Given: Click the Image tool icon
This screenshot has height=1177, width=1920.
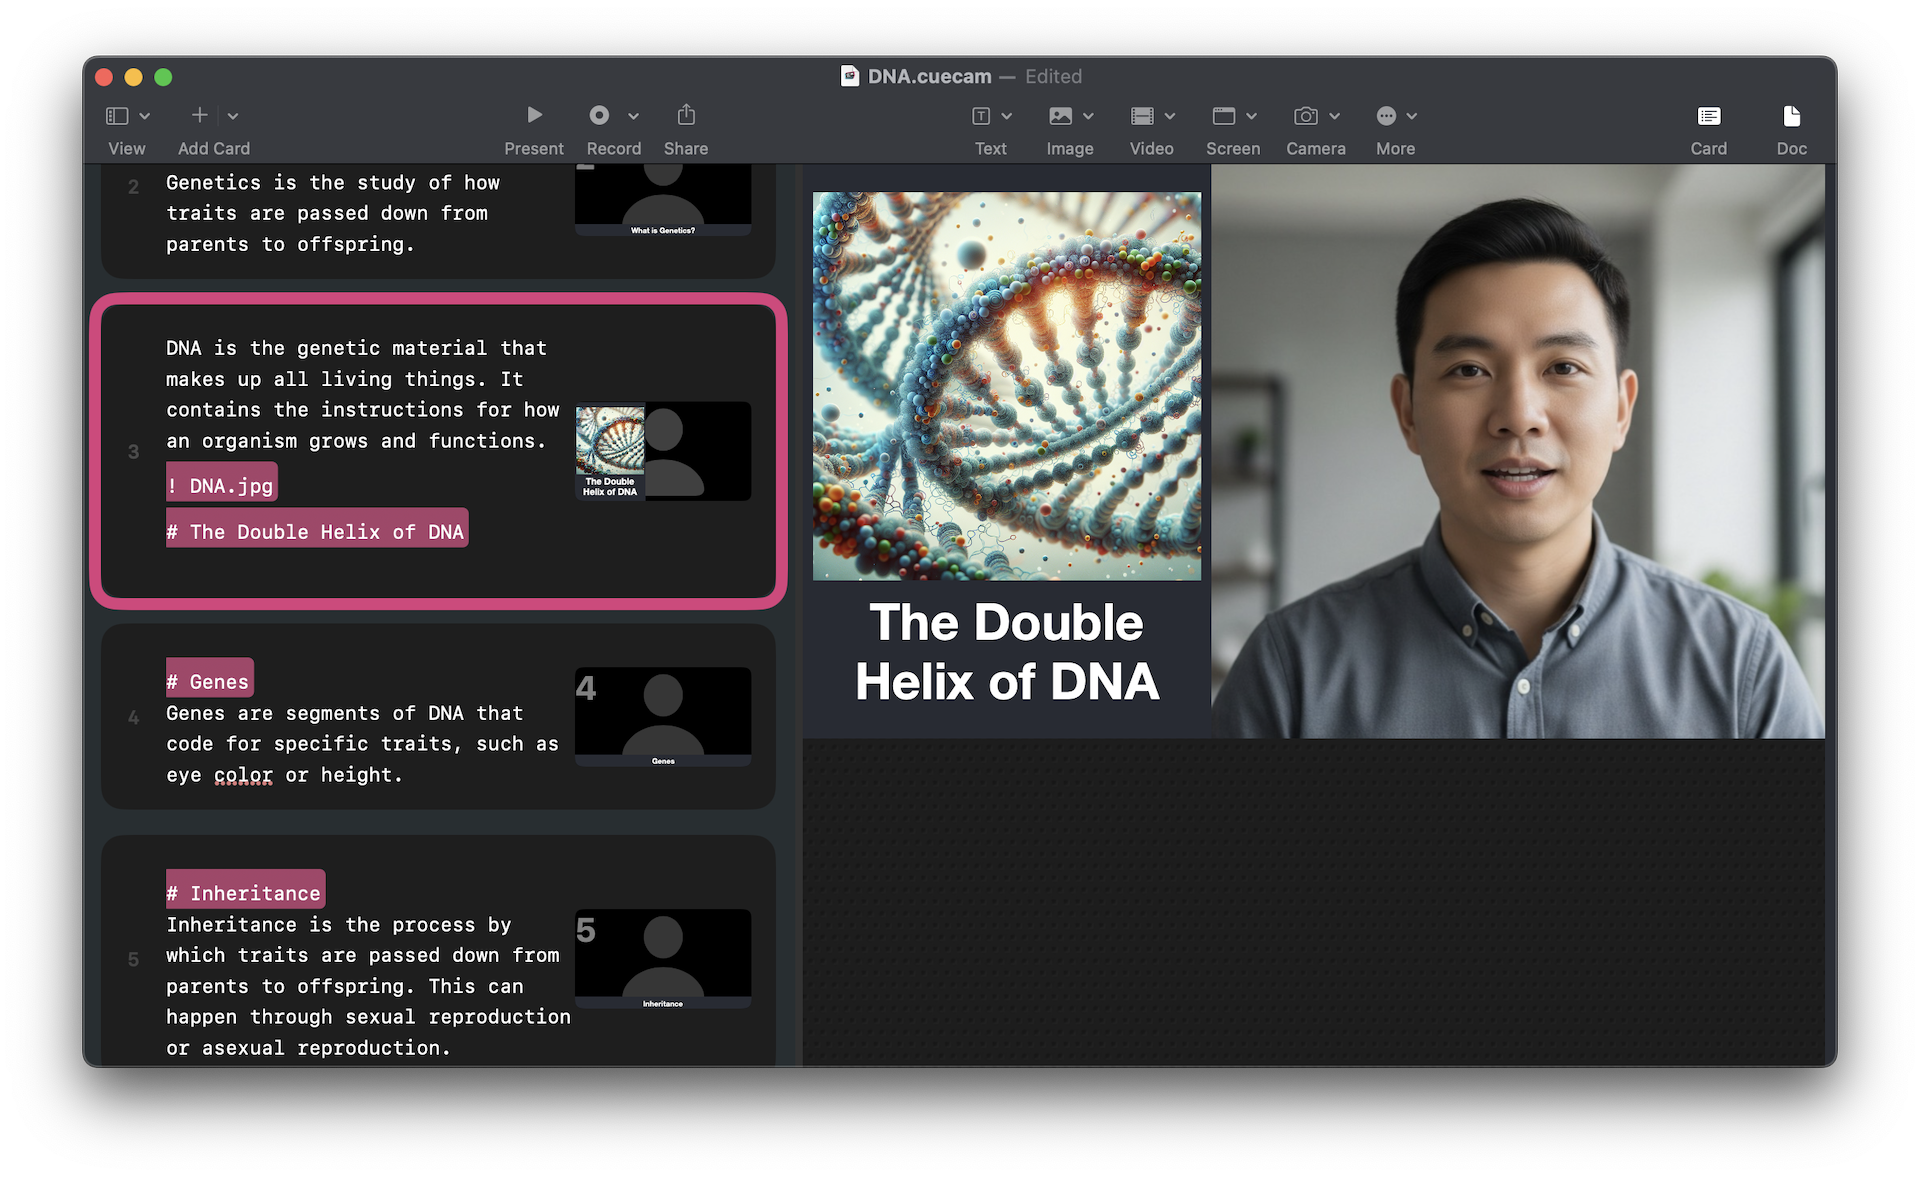Looking at the screenshot, I should click(1061, 116).
